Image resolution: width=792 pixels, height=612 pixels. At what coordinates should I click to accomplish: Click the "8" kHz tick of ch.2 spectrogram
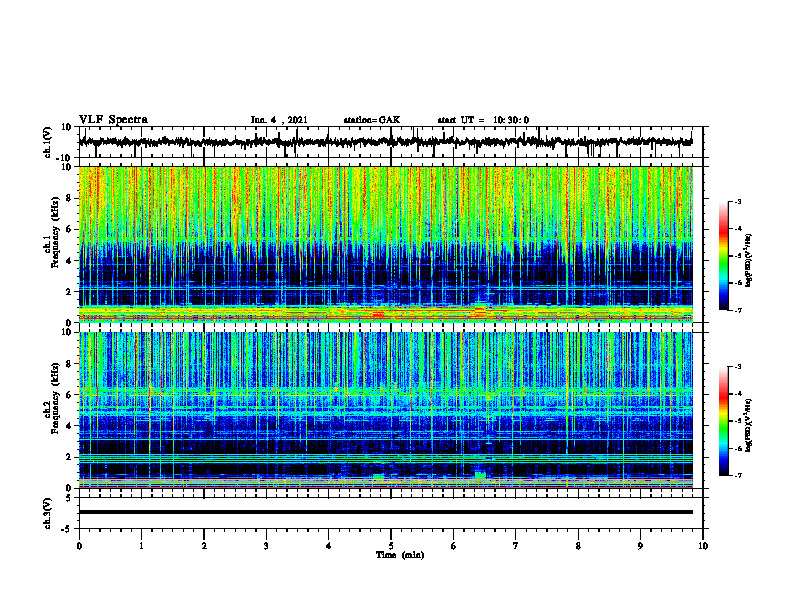click(x=69, y=364)
